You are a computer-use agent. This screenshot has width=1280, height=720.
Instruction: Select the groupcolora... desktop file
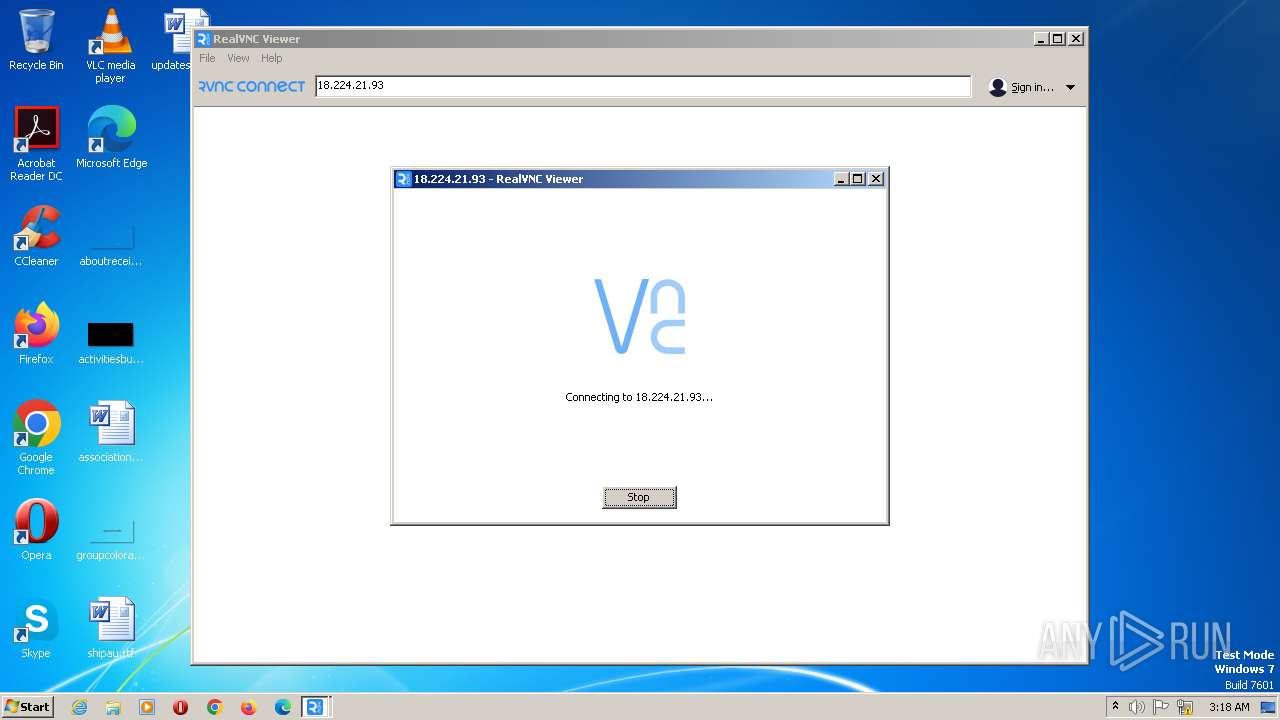coord(111,539)
